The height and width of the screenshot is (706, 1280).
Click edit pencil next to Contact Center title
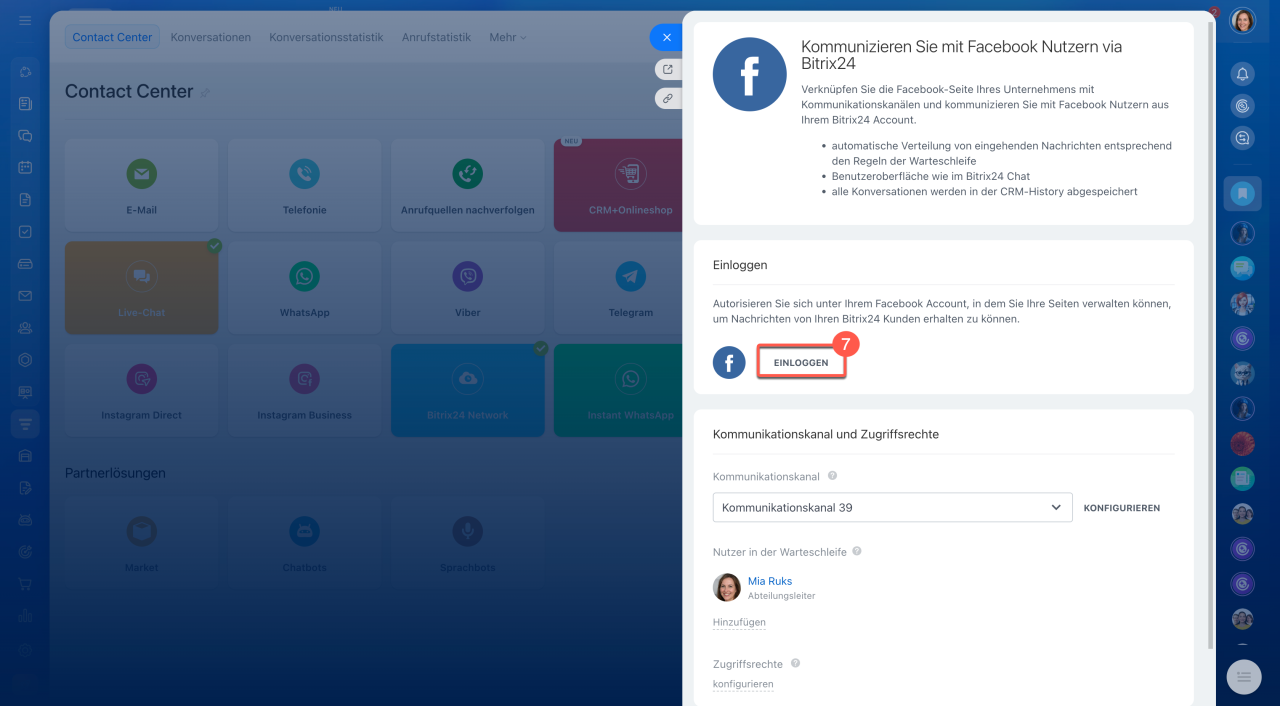tap(206, 93)
